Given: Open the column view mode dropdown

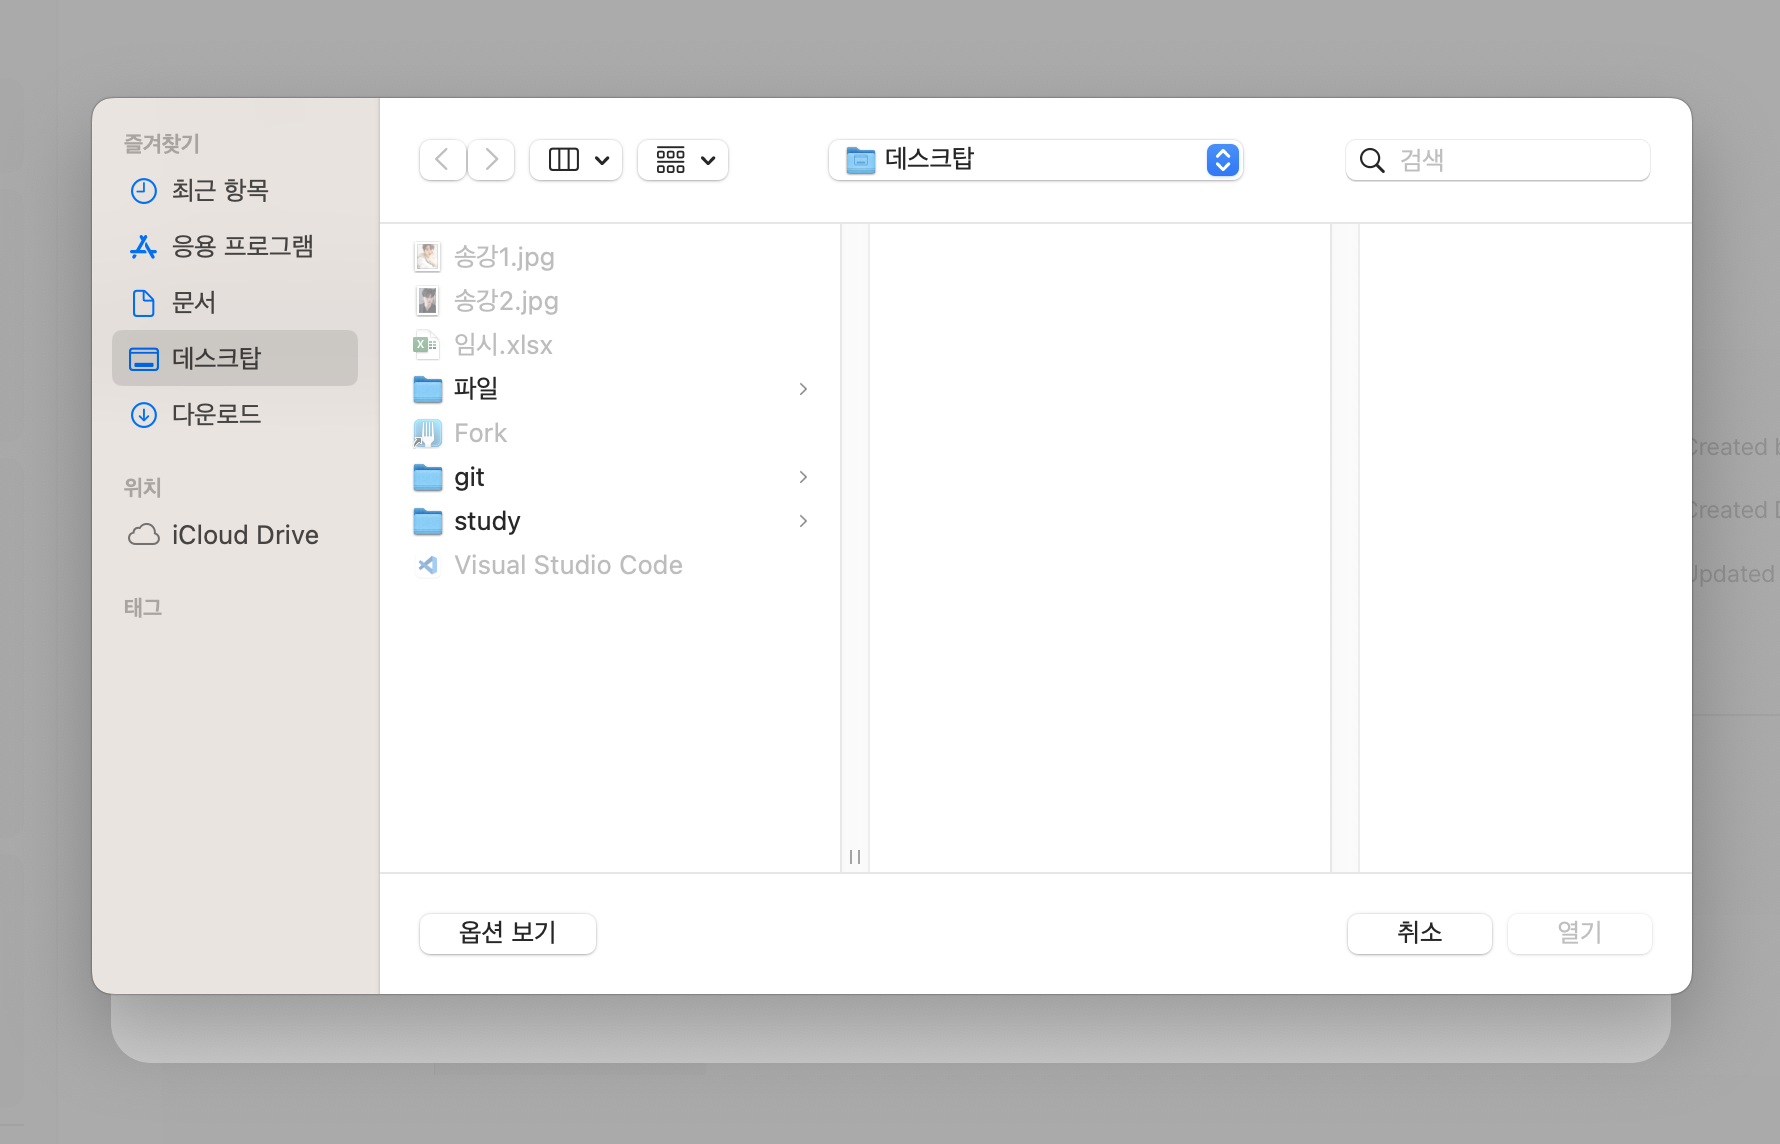Looking at the screenshot, I should point(576,160).
